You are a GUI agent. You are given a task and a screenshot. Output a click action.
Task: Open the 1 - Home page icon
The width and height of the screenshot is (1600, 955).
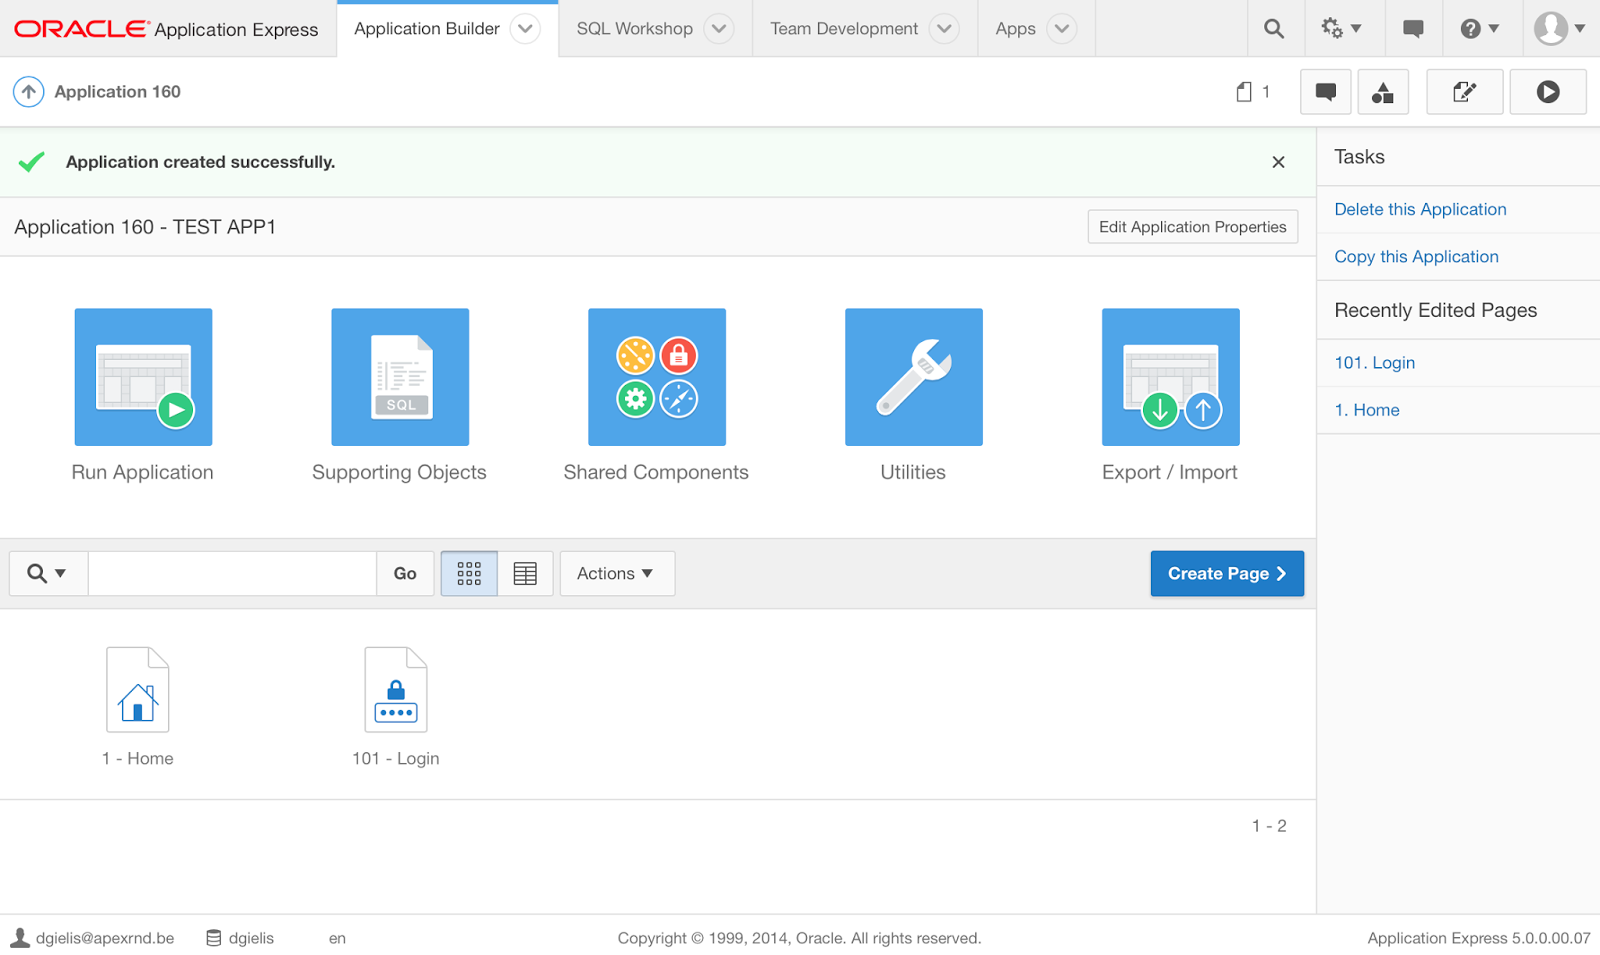pos(138,690)
